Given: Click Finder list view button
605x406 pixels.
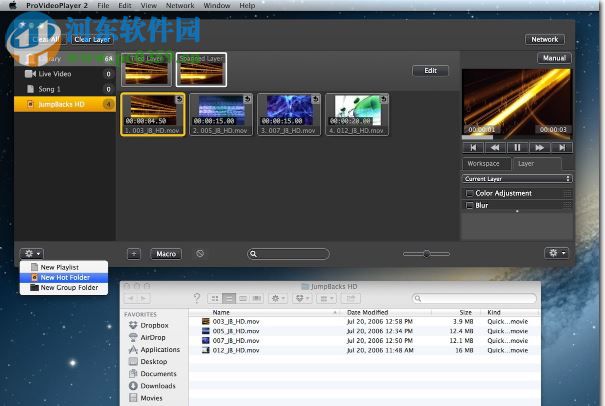Looking at the screenshot, I should tap(229, 298).
